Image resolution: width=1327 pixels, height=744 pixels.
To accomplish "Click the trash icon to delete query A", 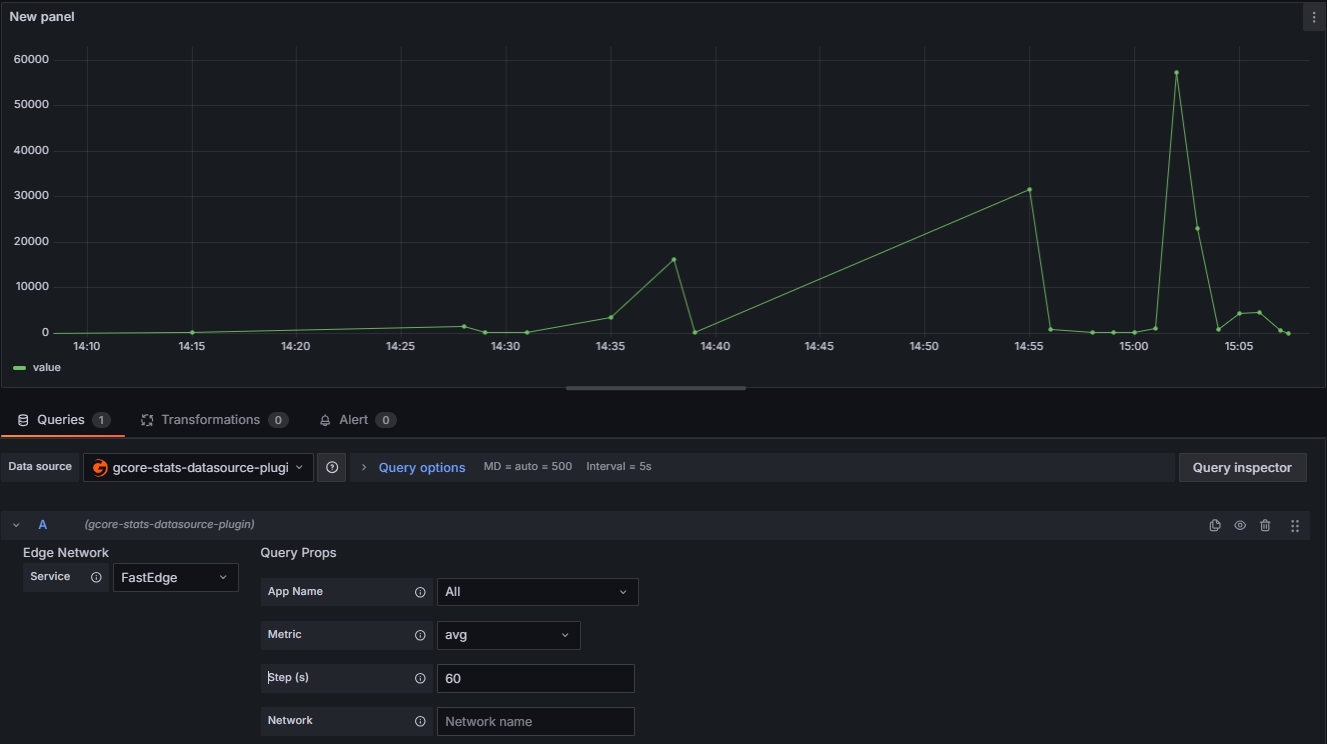I will click(x=1265, y=525).
